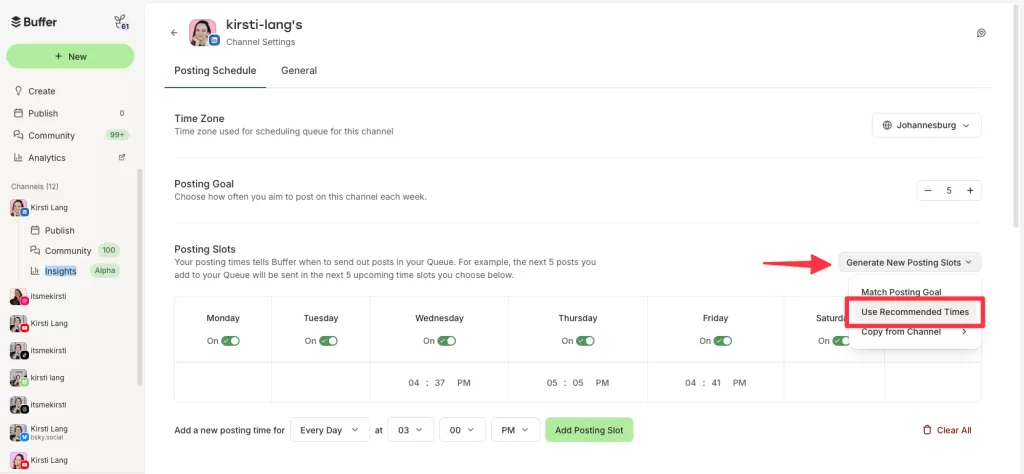Toggle Monday posting off

(x=231, y=341)
